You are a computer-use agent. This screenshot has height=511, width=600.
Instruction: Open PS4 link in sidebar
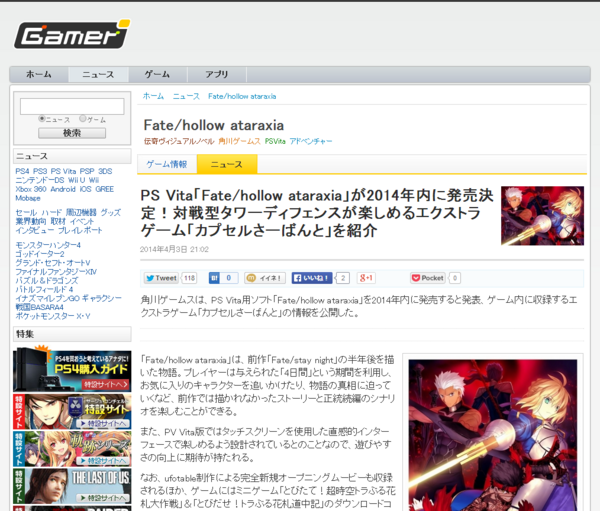[x=22, y=171]
